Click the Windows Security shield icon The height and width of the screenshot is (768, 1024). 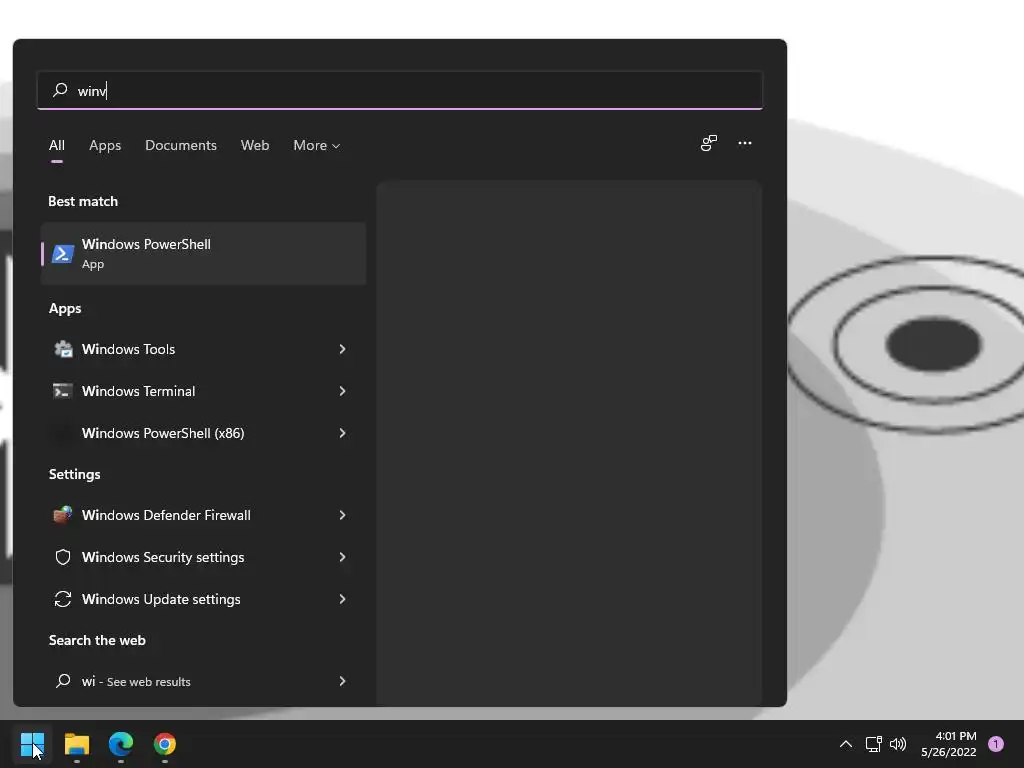(x=63, y=557)
